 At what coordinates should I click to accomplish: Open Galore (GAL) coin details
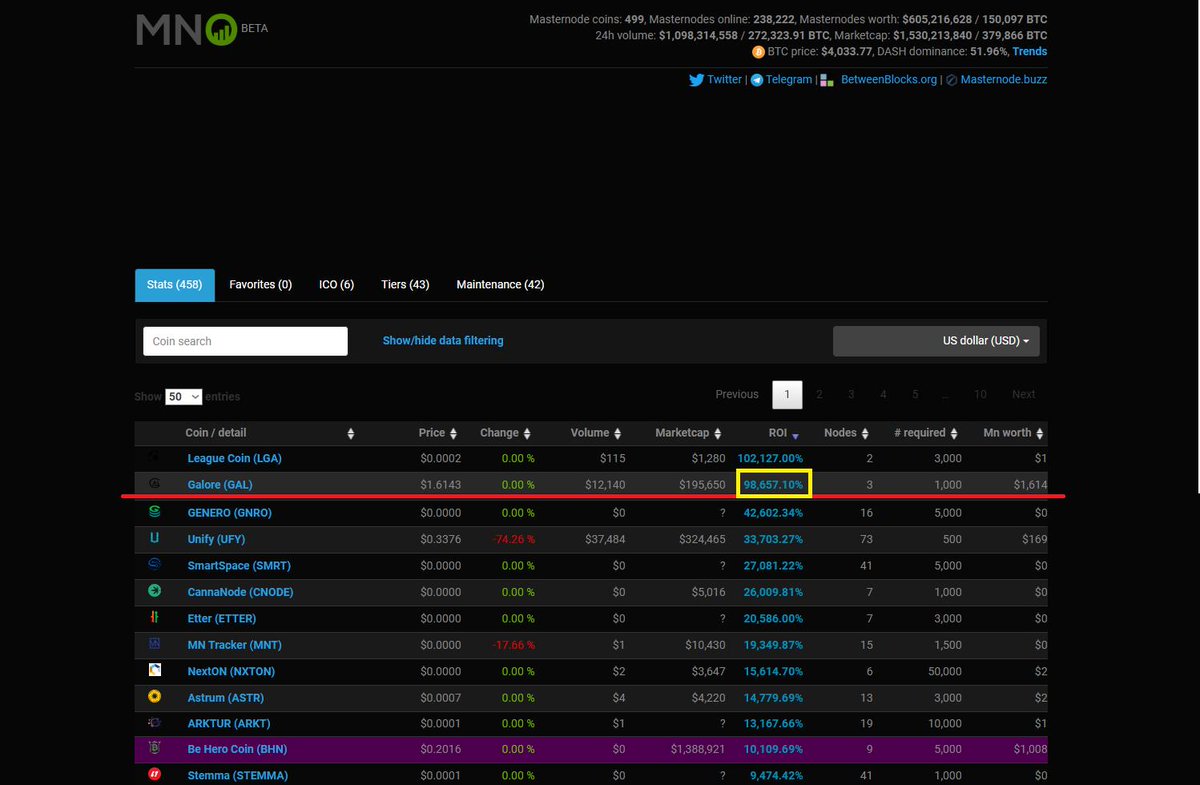pos(220,485)
